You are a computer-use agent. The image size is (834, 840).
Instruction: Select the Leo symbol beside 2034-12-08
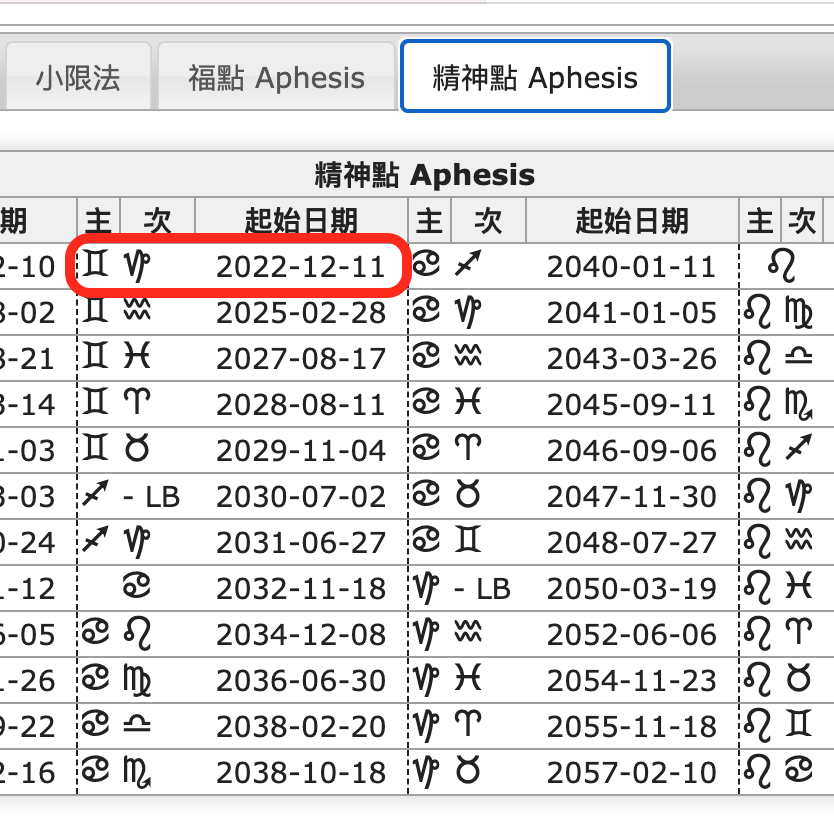point(137,634)
